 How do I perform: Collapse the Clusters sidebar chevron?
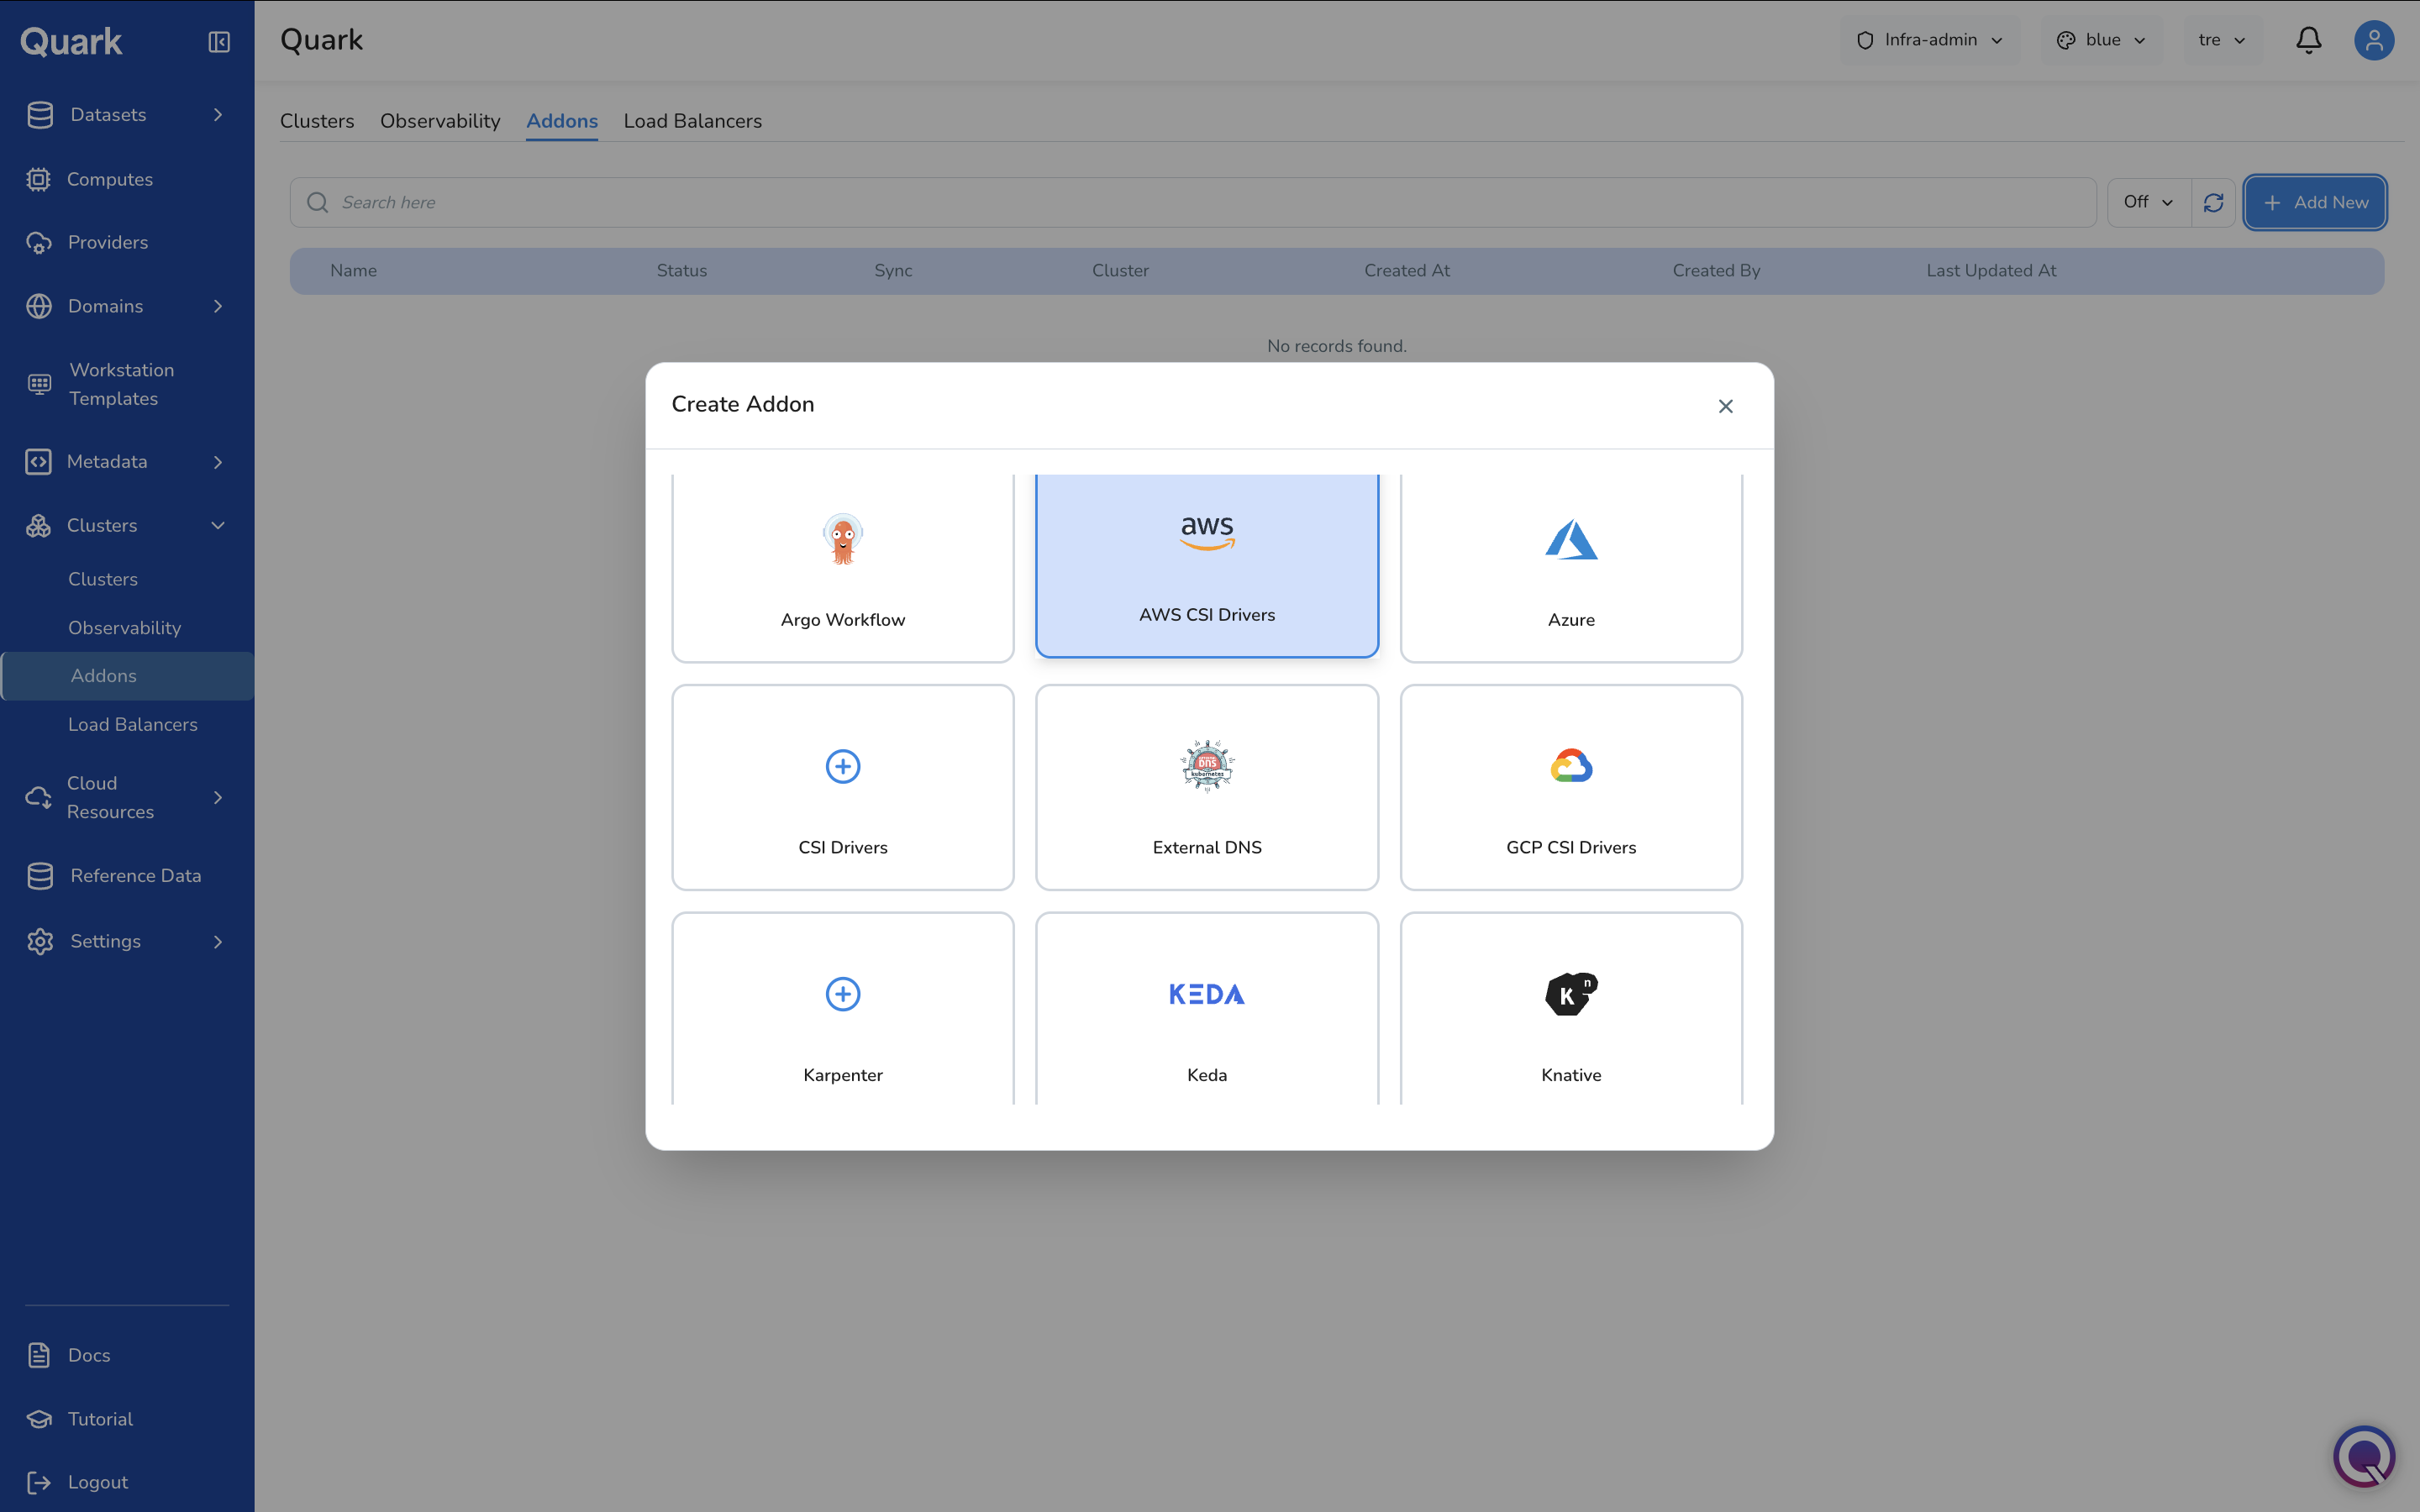coord(218,526)
